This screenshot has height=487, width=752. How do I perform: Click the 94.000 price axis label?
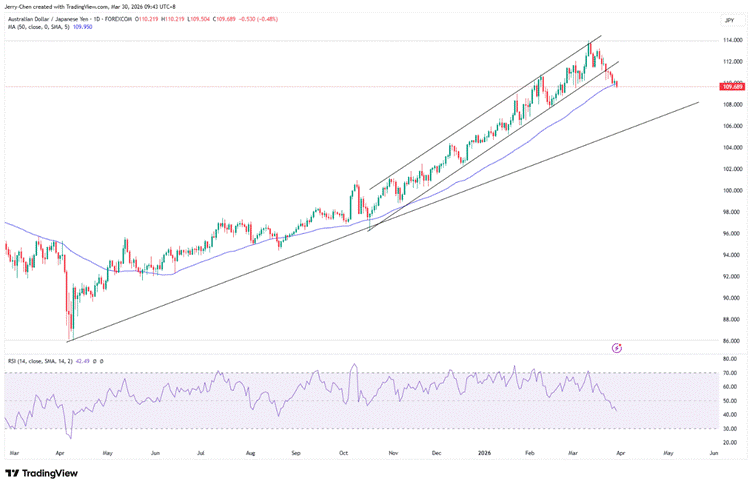point(732,255)
